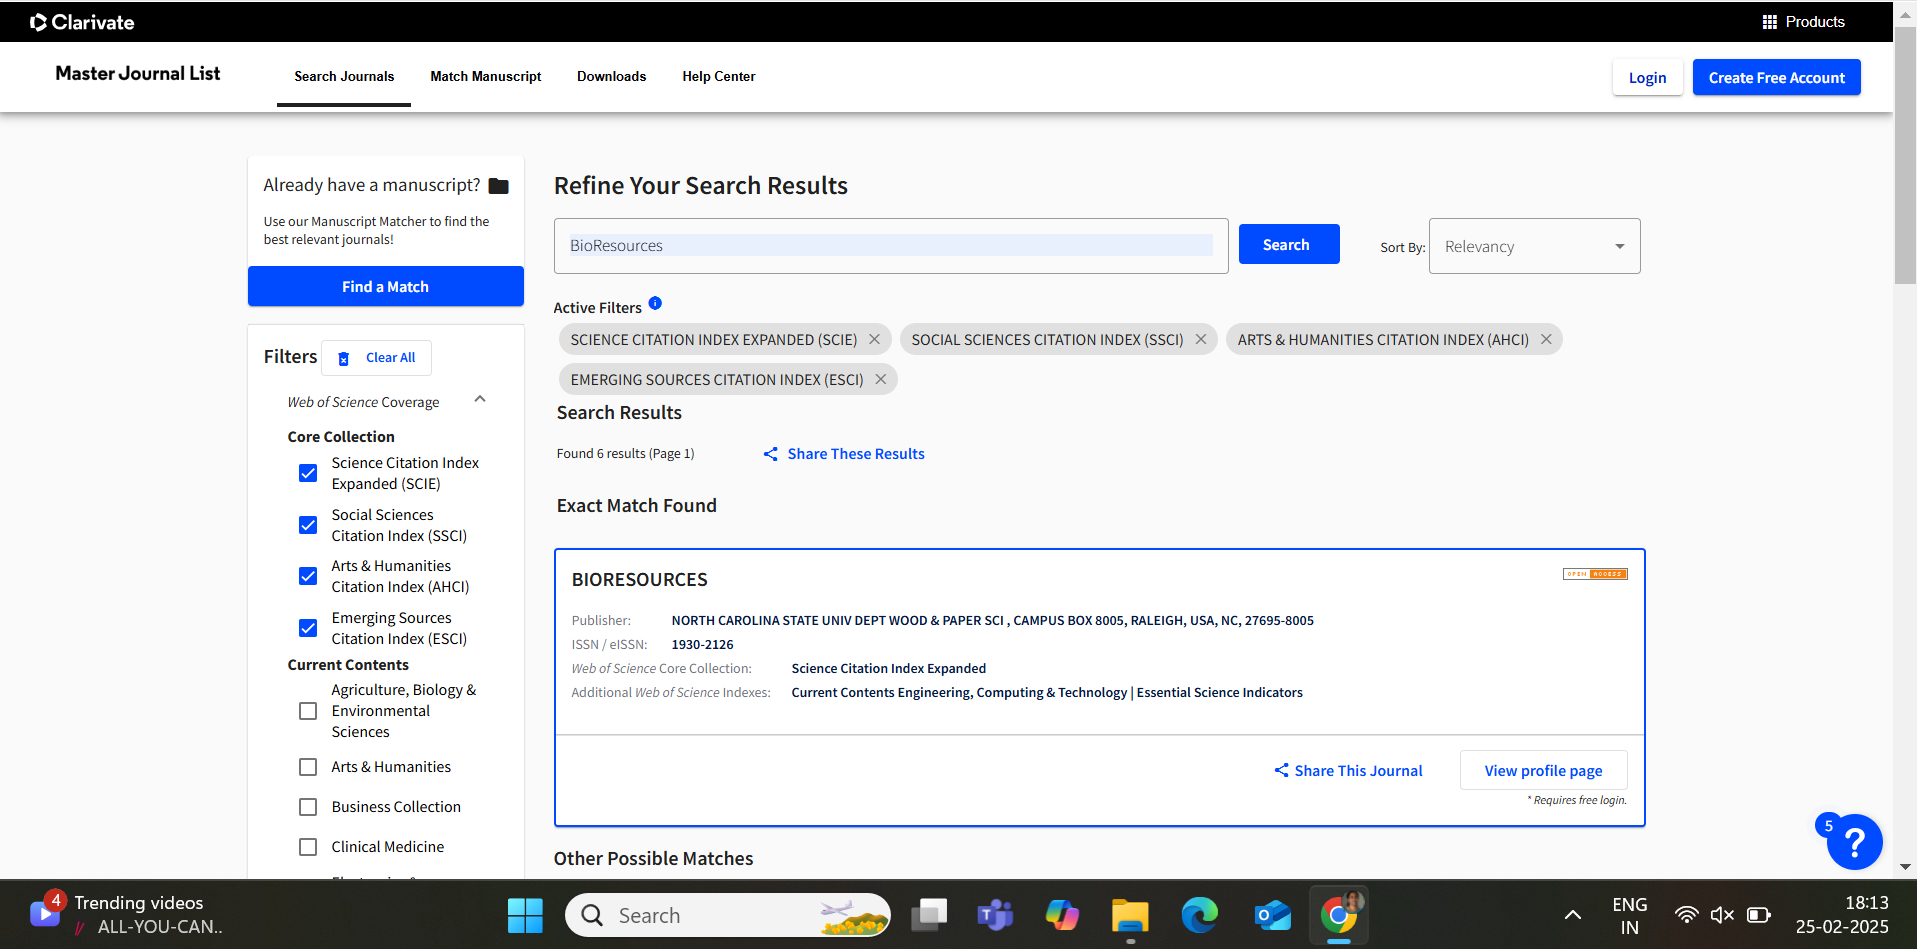Remove the SCIE active filter chip

[x=874, y=340]
